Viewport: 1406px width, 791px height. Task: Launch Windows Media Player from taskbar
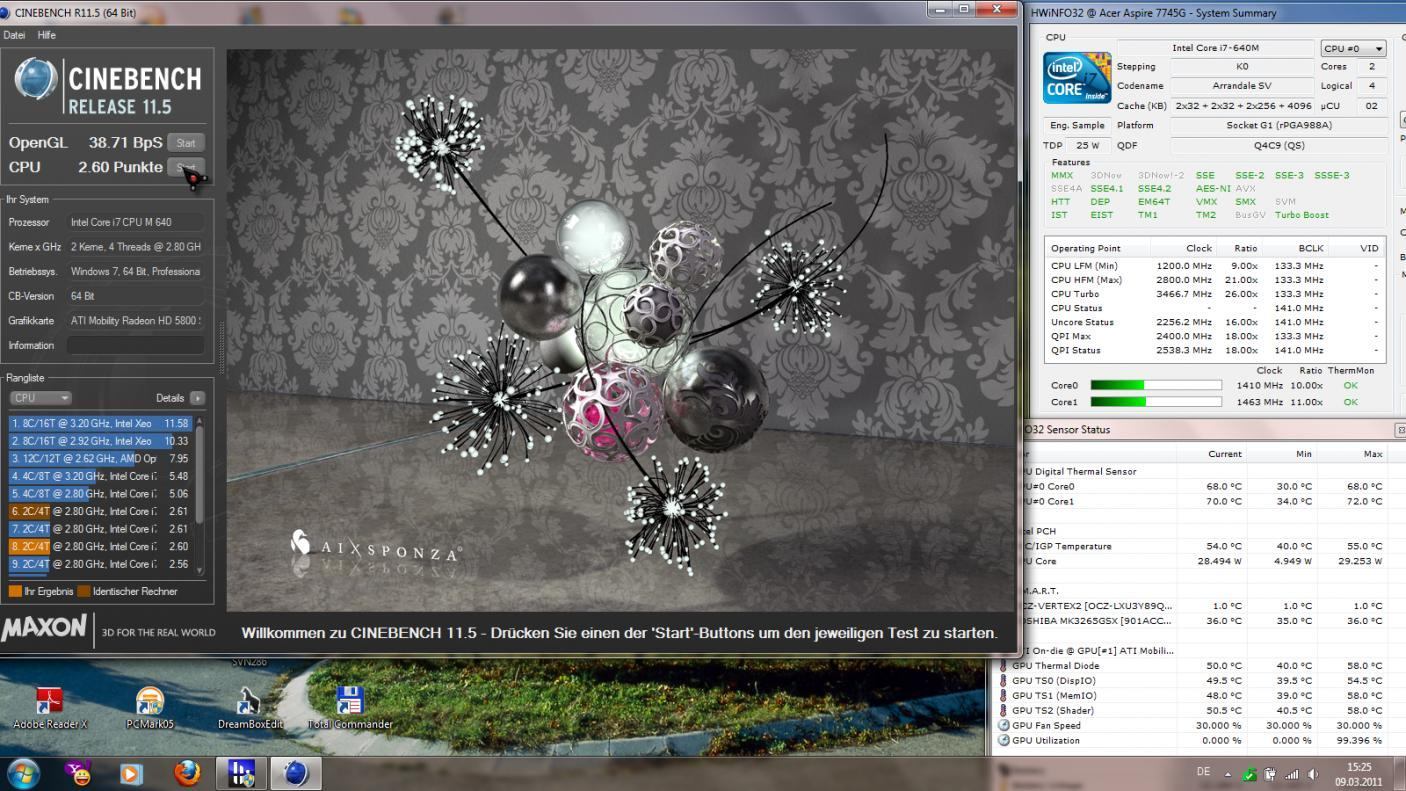point(131,774)
